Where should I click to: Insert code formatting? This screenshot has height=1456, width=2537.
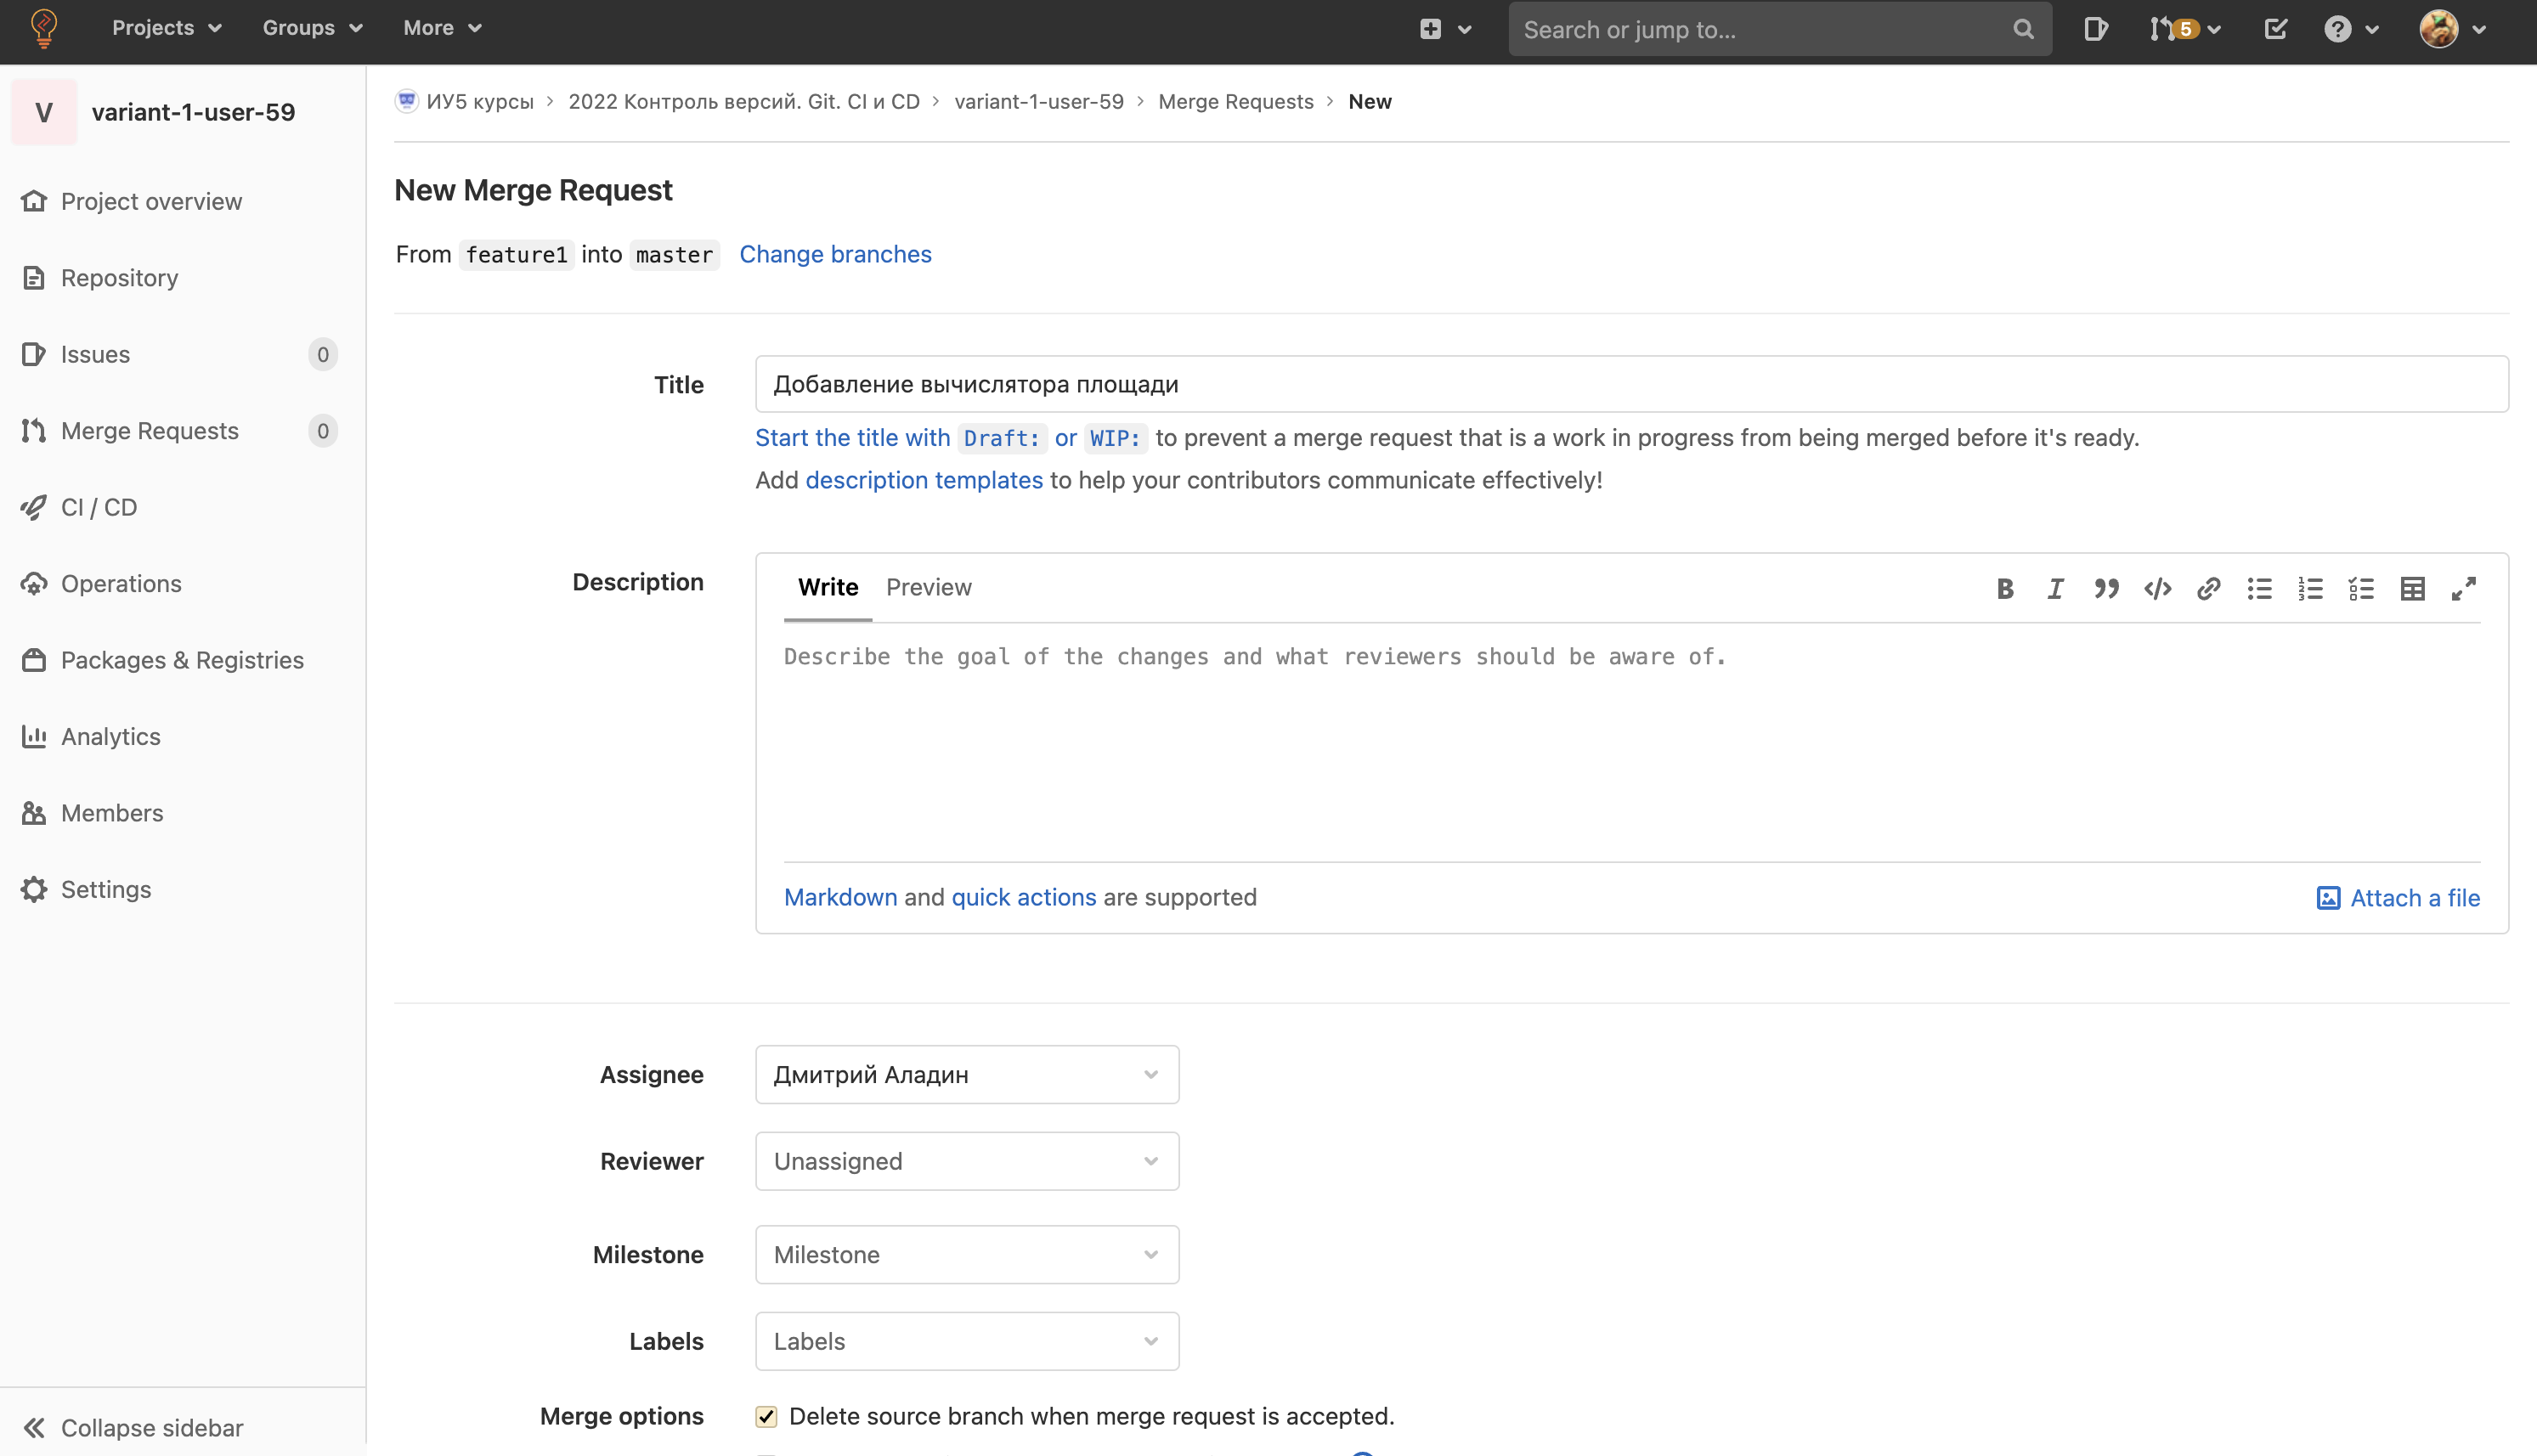pos(2157,589)
